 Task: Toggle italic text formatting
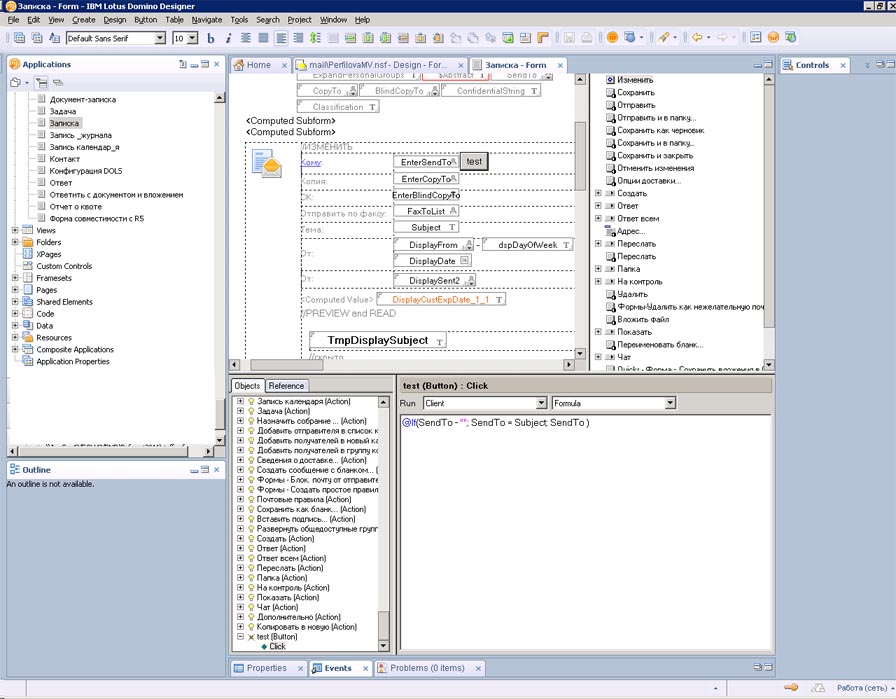(228, 38)
